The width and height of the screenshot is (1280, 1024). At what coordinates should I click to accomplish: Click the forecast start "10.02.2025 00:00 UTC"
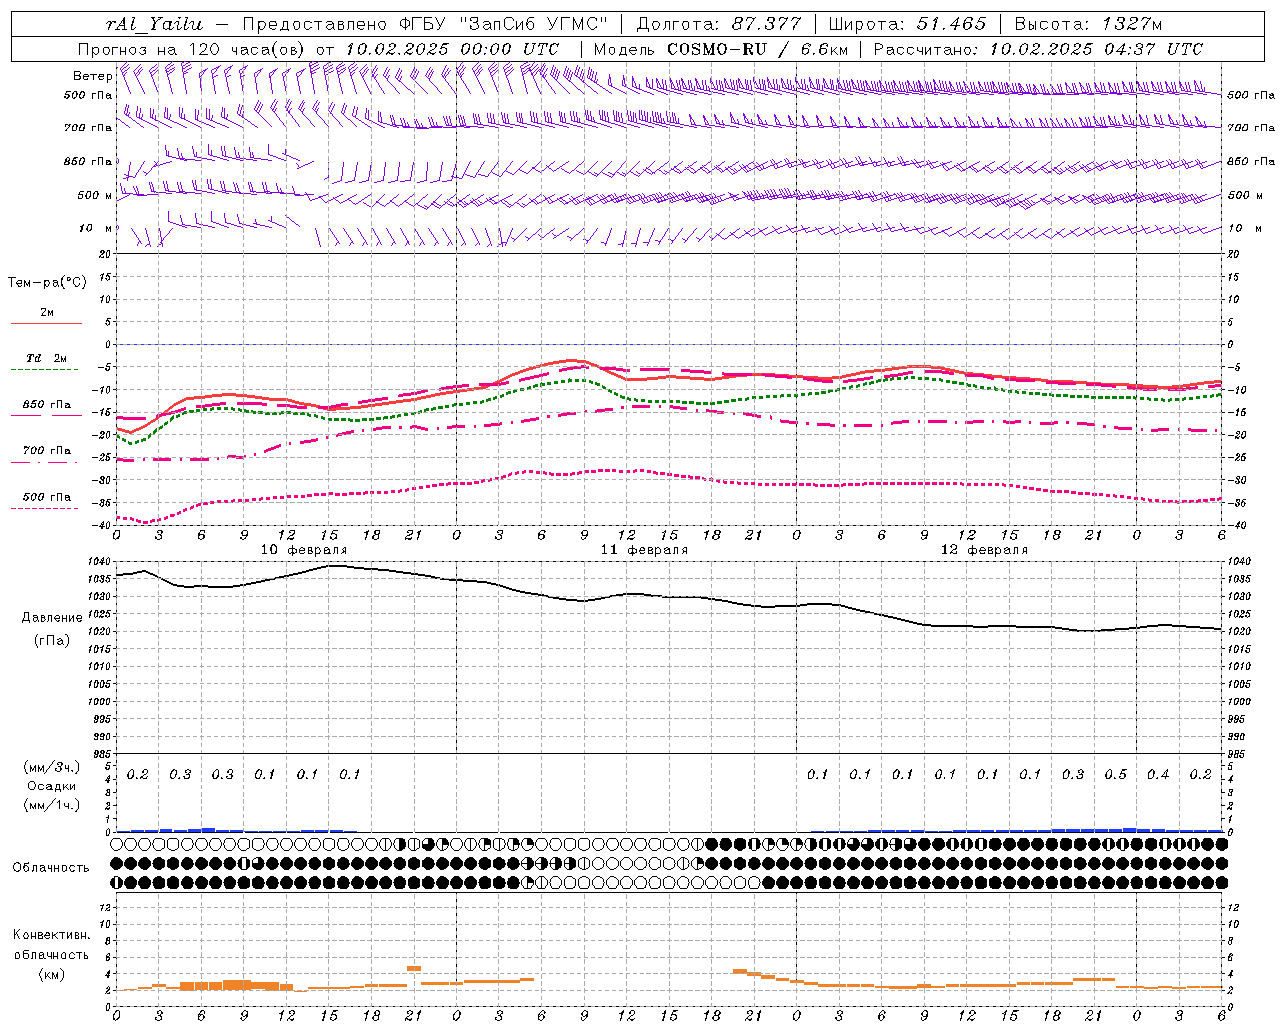tap(452, 49)
